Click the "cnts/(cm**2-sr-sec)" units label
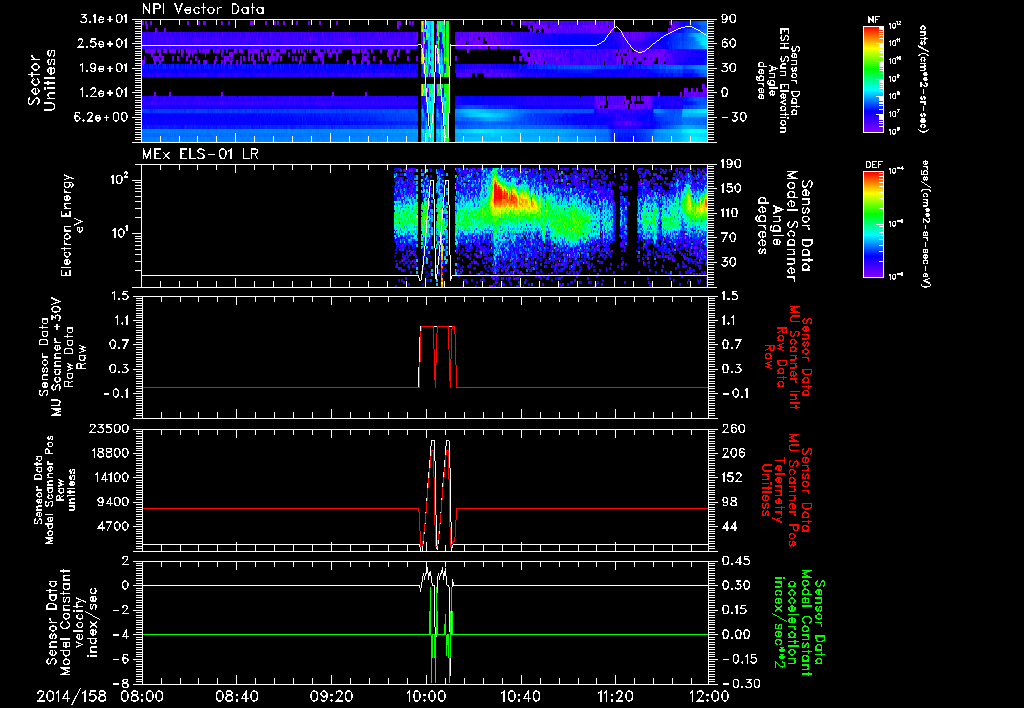This screenshot has height=708, width=1024. pos(922,78)
